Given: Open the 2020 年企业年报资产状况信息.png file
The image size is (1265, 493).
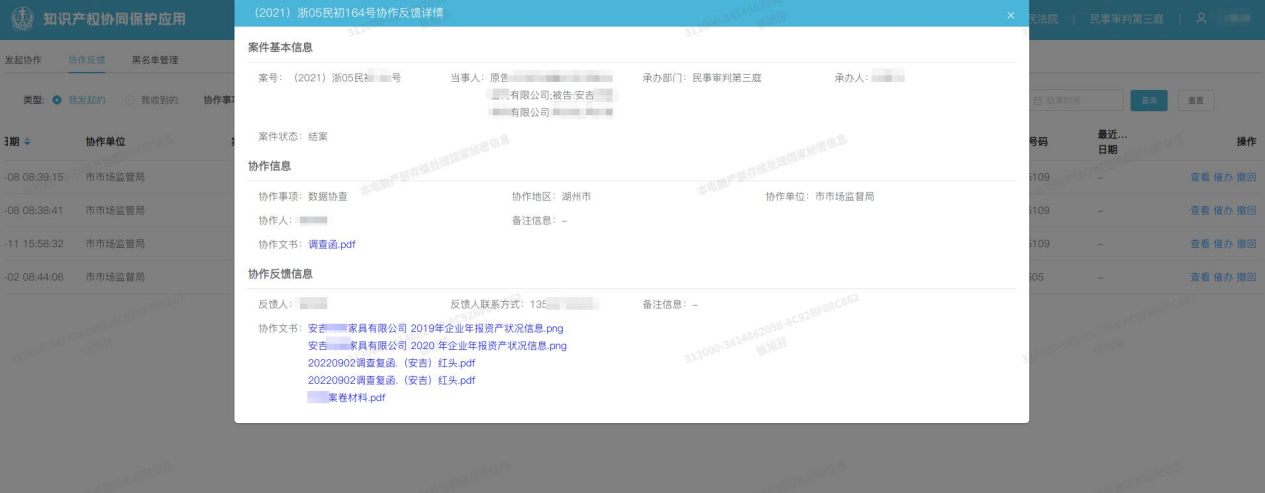Looking at the screenshot, I should [x=437, y=346].
